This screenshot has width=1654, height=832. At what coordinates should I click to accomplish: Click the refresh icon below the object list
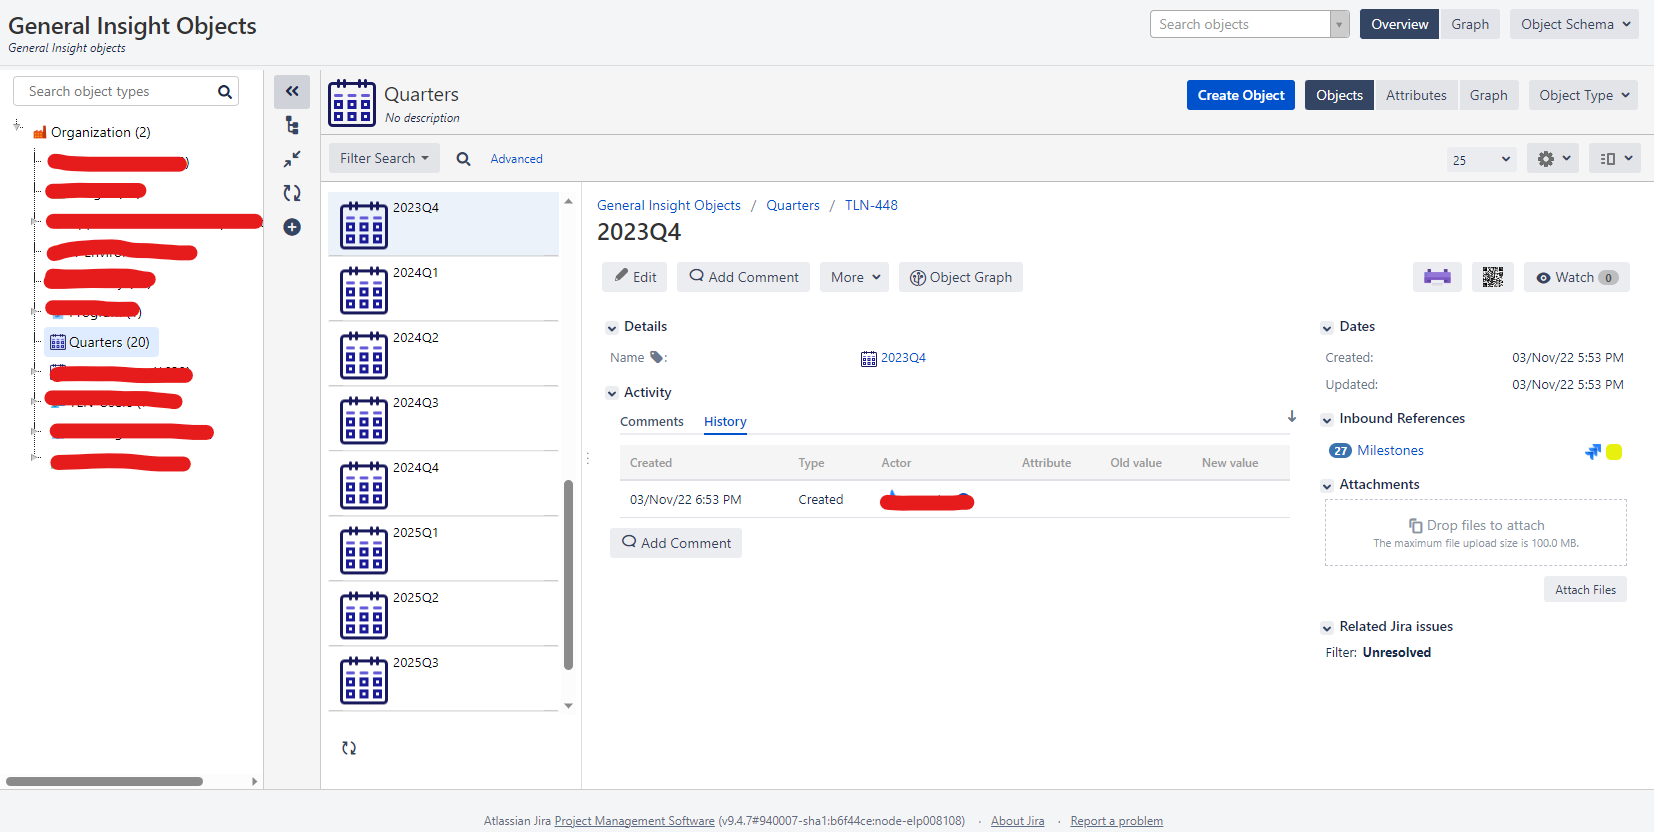click(349, 748)
